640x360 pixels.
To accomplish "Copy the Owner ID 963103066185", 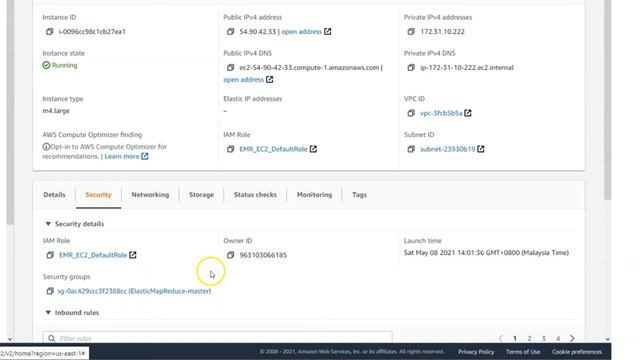I will 231,255.
